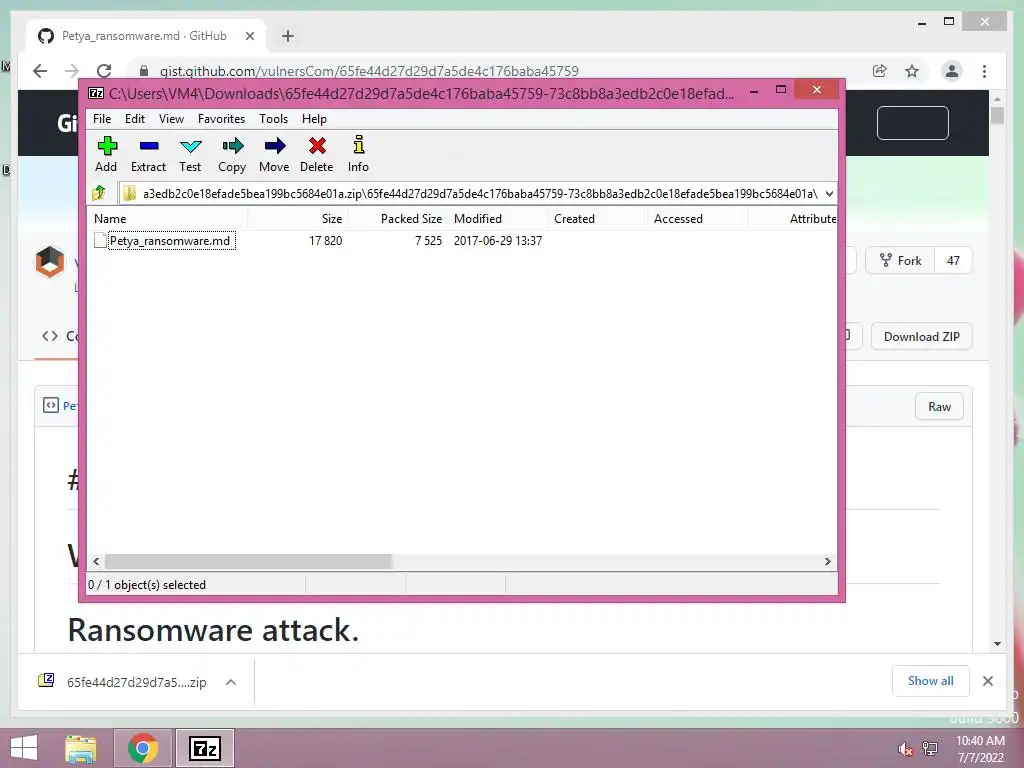Viewport: 1024px width, 768px height.
Task: Click the Chrome page vertical scrollbar thumb
Action: tap(997, 116)
